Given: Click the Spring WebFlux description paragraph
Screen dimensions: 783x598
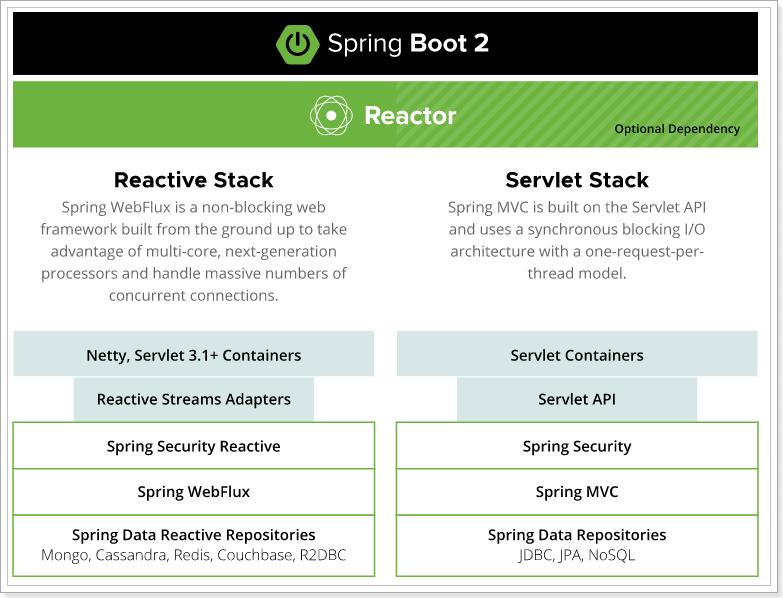Looking at the screenshot, I should pyautogui.click(x=194, y=251).
